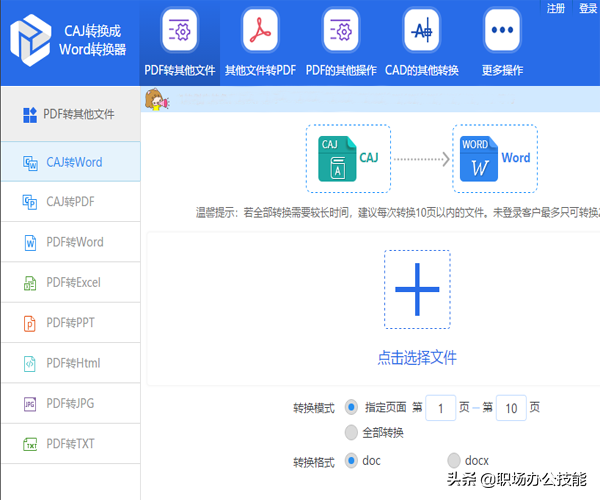Click the PDF转Word sidebar icon
Image resolution: width=600 pixels, height=500 pixels.
30,243
